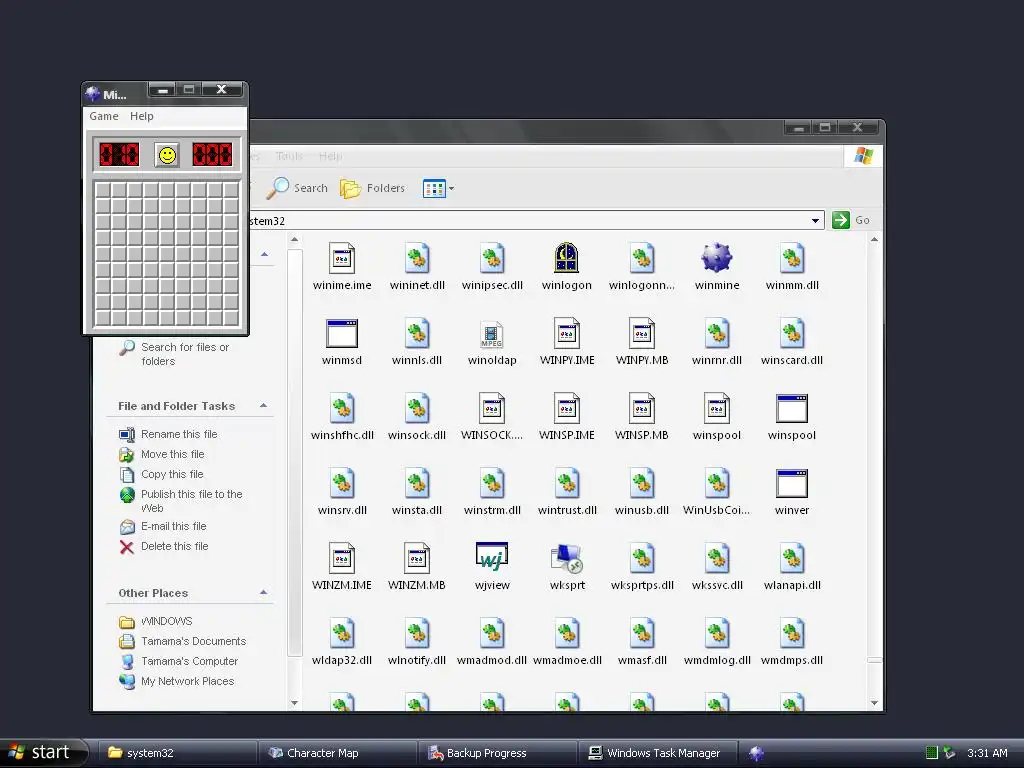Collapse the File and Folder Tasks section
Image resolution: width=1024 pixels, height=768 pixels.
click(263, 406)
